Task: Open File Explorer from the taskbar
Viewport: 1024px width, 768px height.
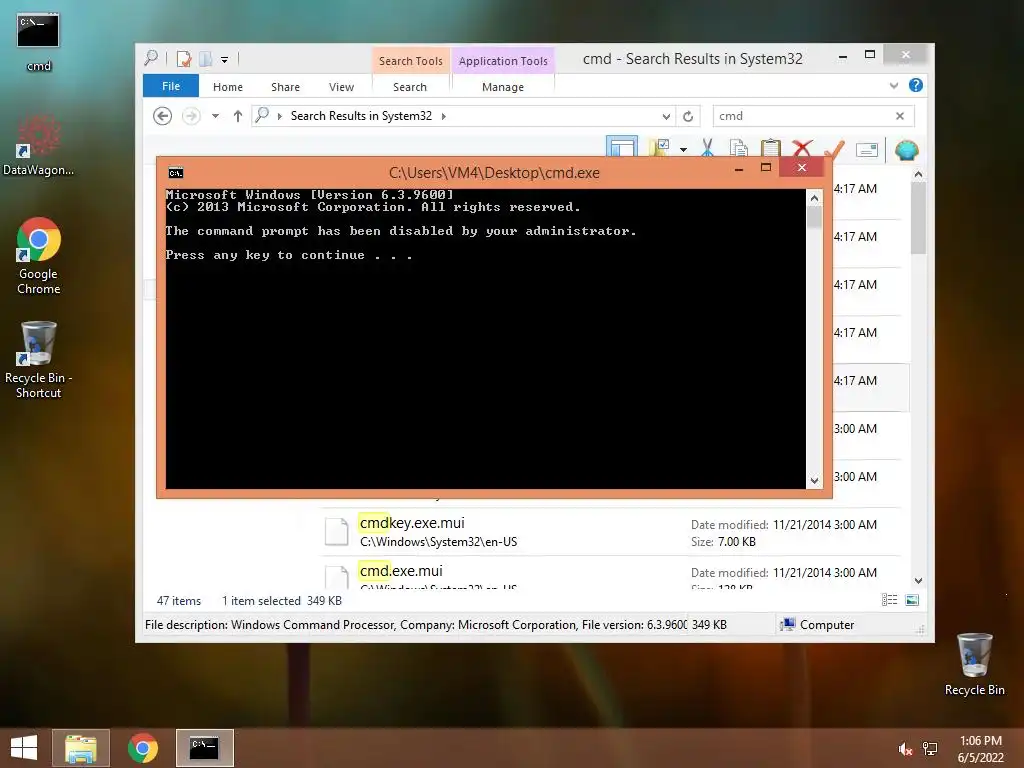Action: [x=81, y=748]
